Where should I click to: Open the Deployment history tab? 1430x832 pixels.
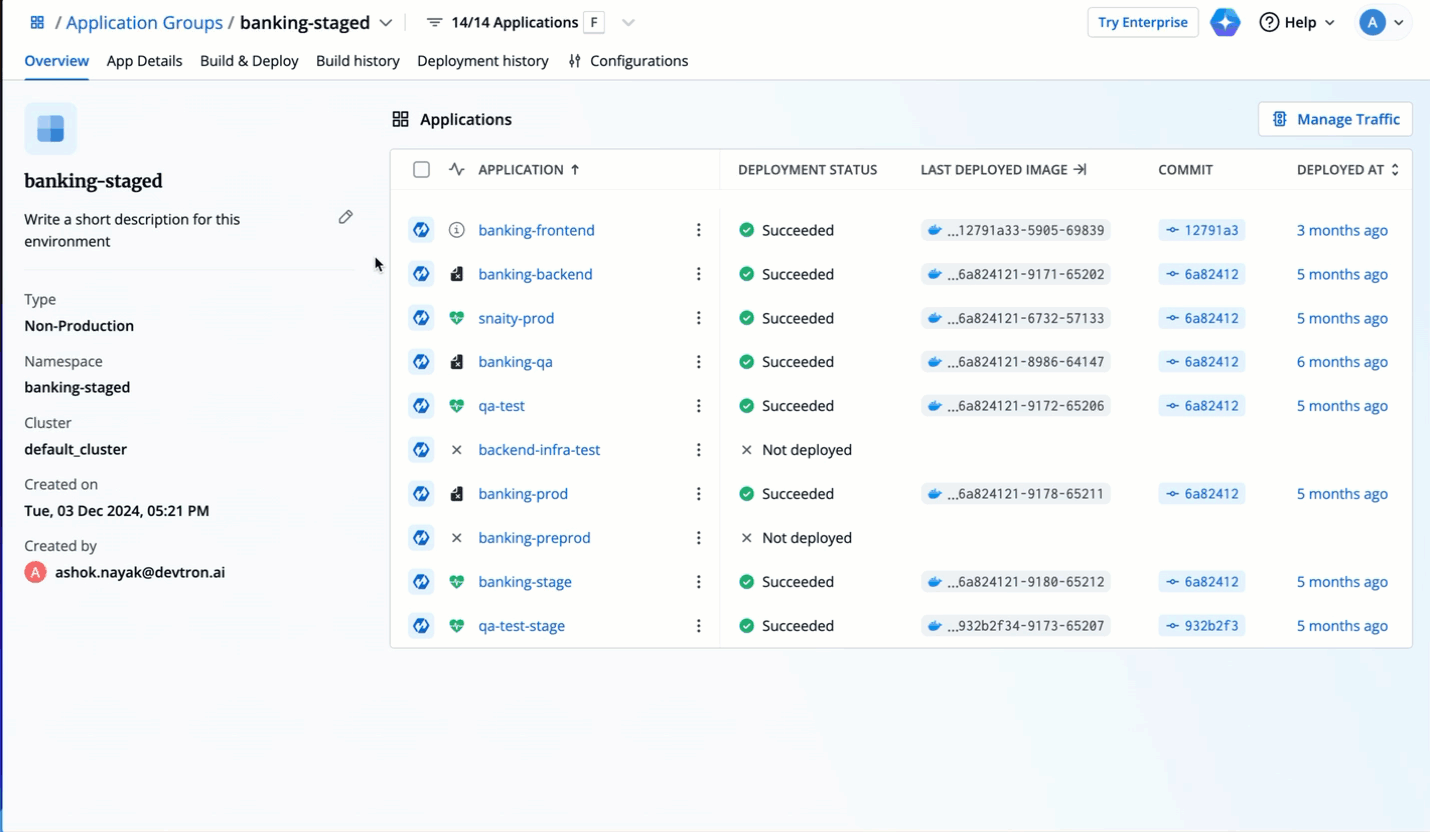click(482, 61)
